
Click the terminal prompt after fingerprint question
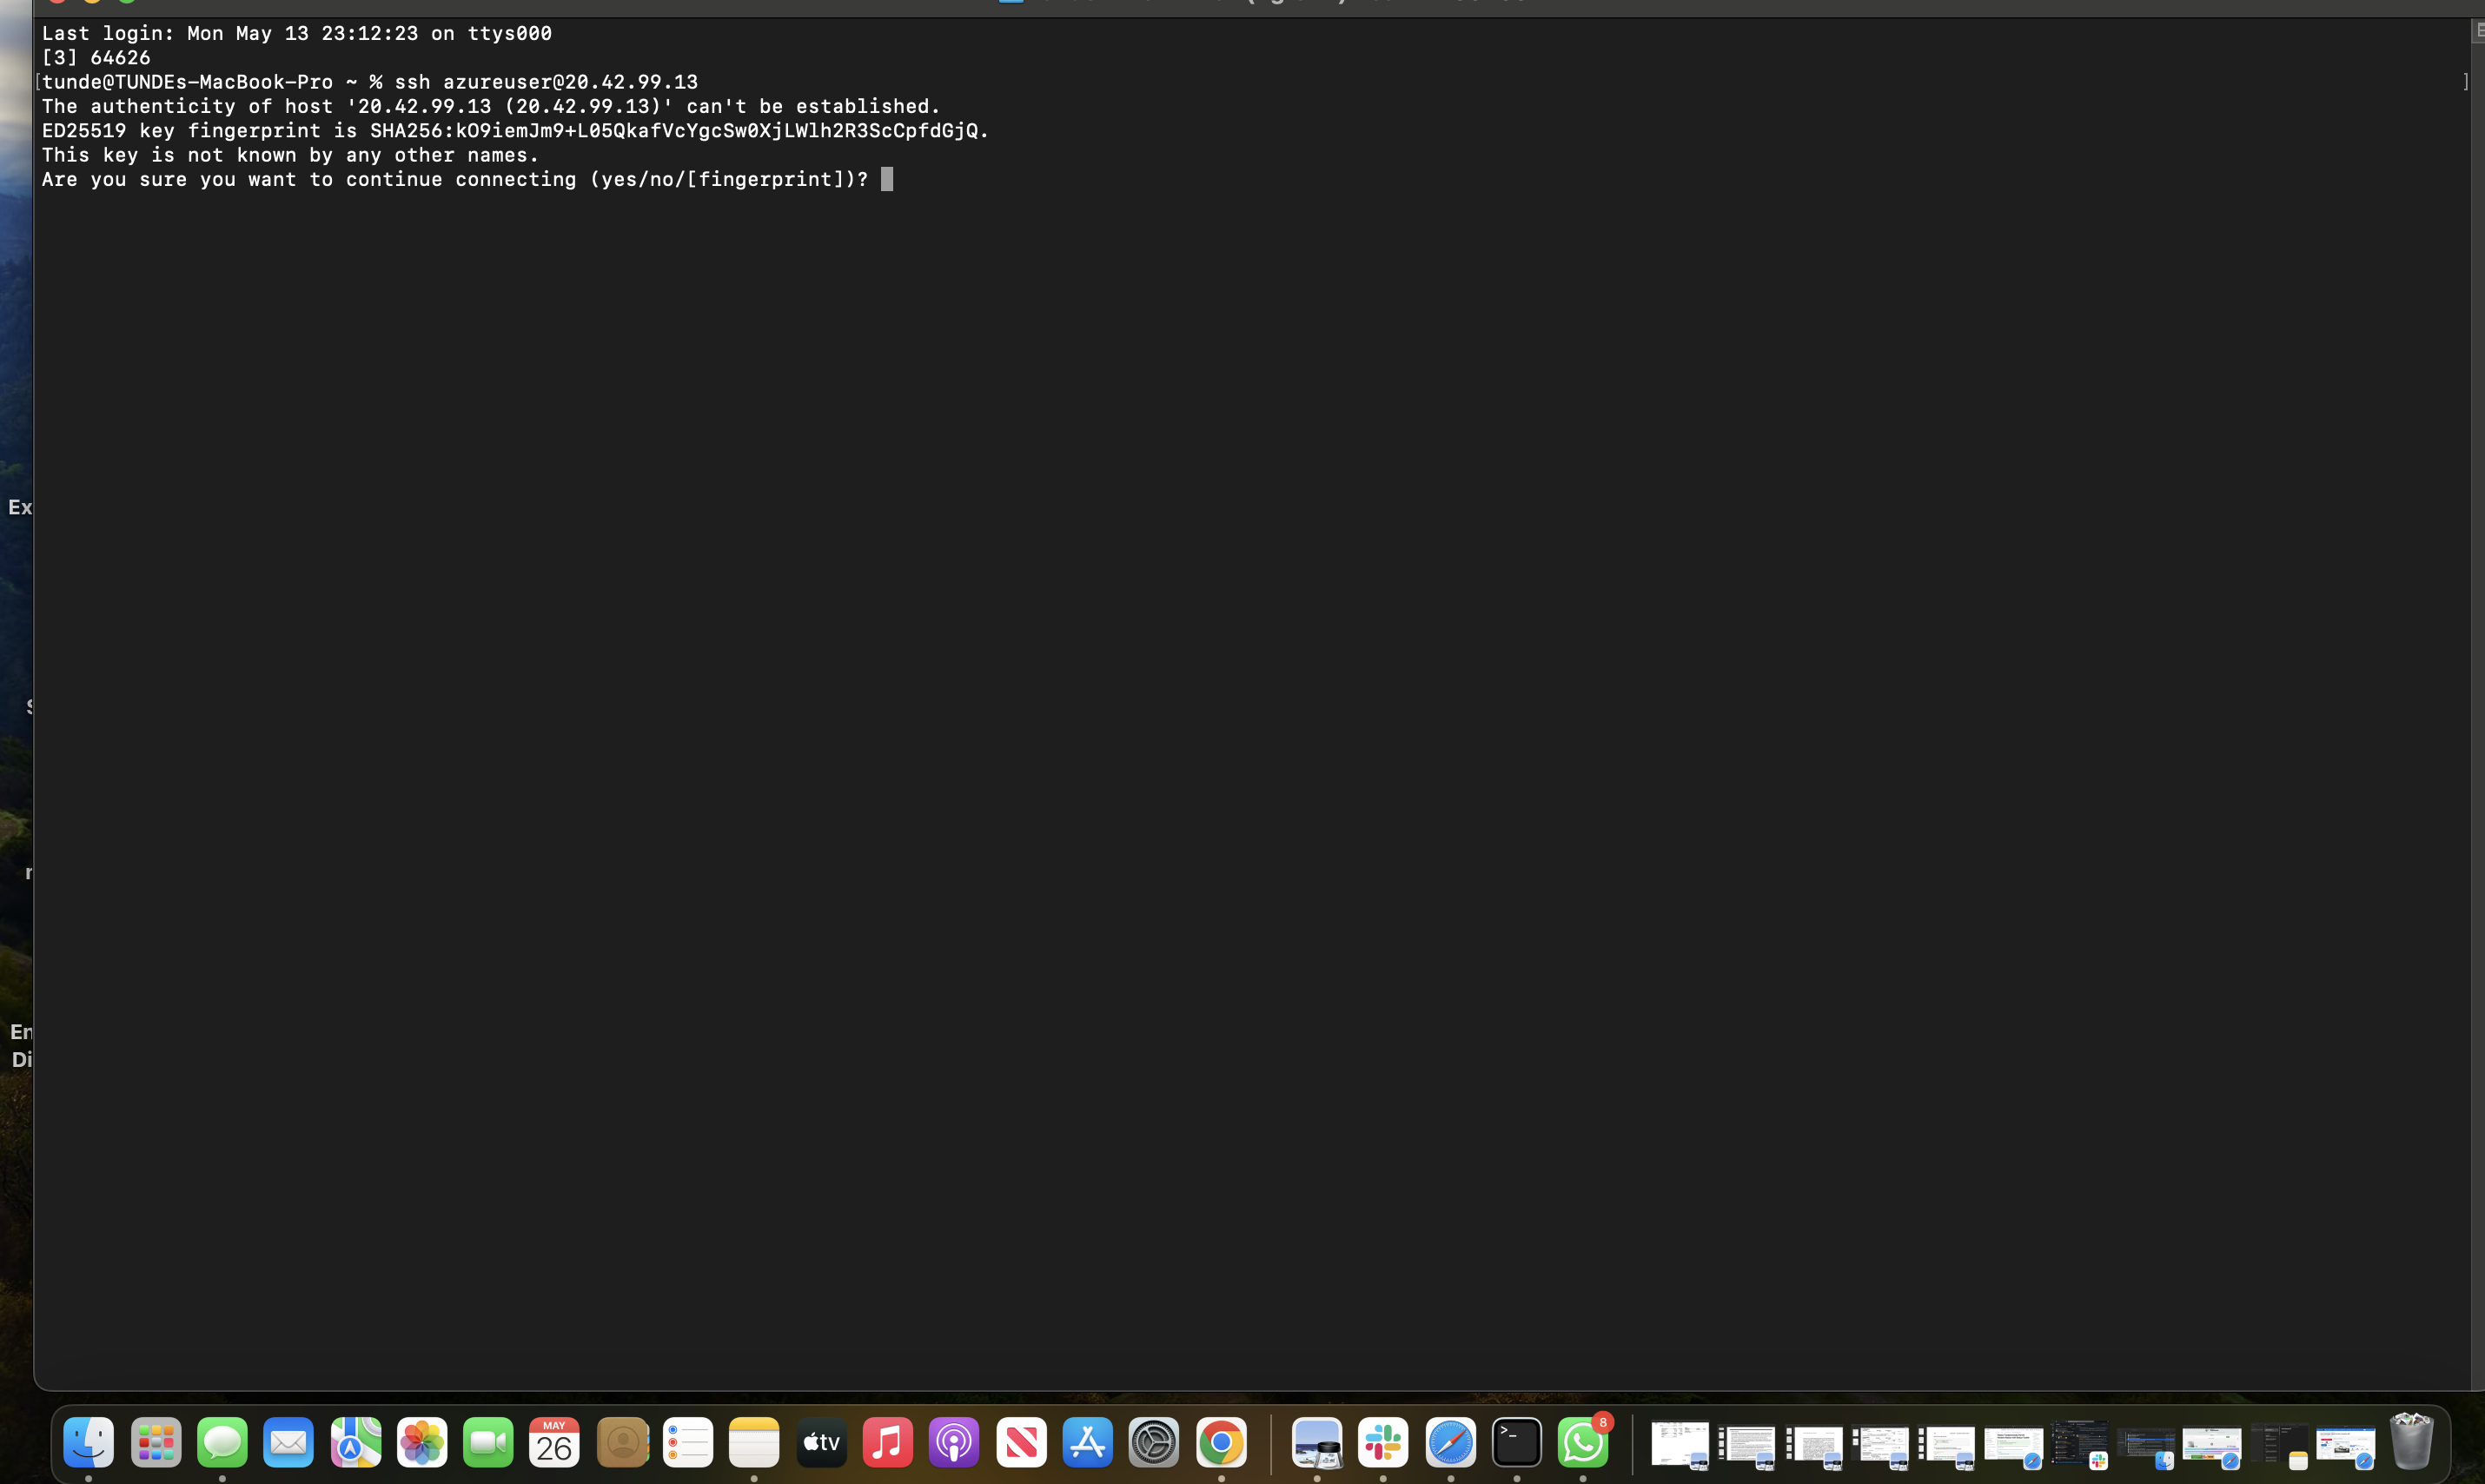point(887,179)
